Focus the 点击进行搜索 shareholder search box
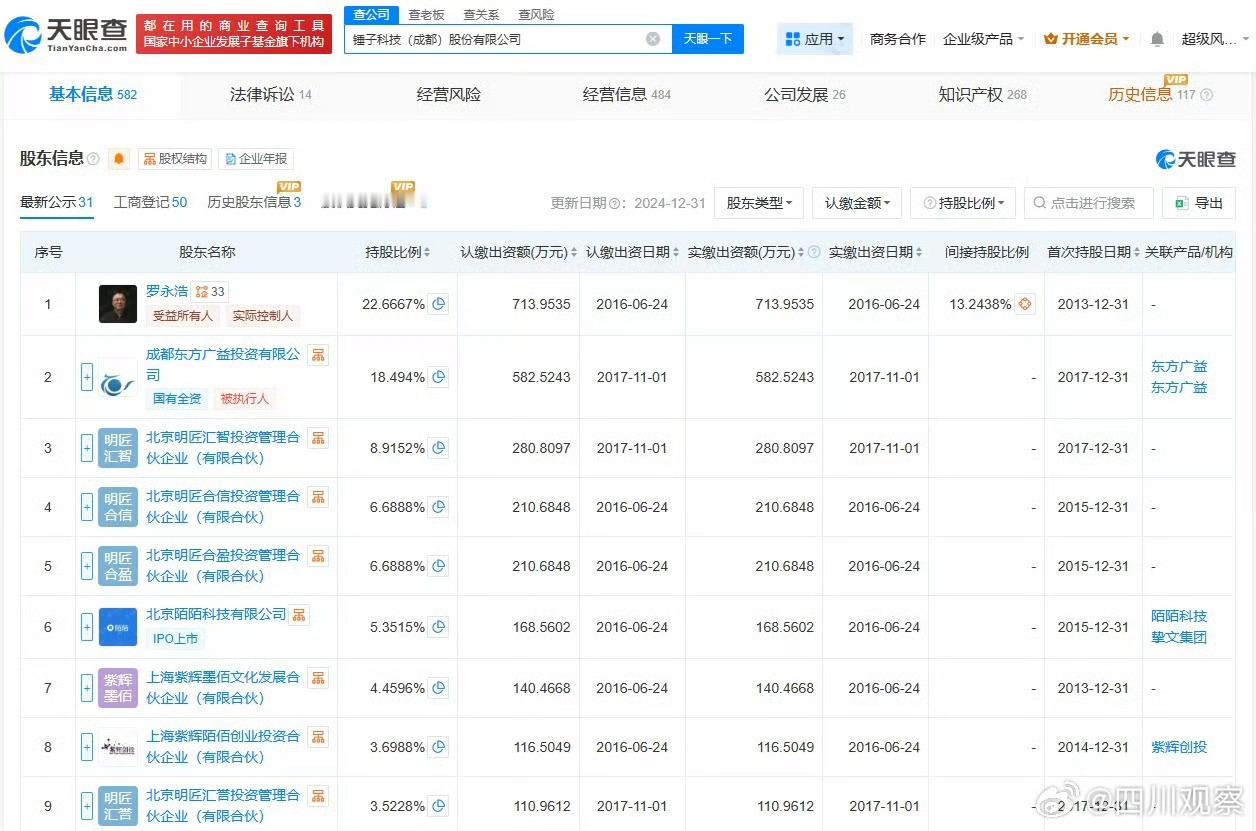This screenshot has height=831, width=1256. click(1089, 203)
